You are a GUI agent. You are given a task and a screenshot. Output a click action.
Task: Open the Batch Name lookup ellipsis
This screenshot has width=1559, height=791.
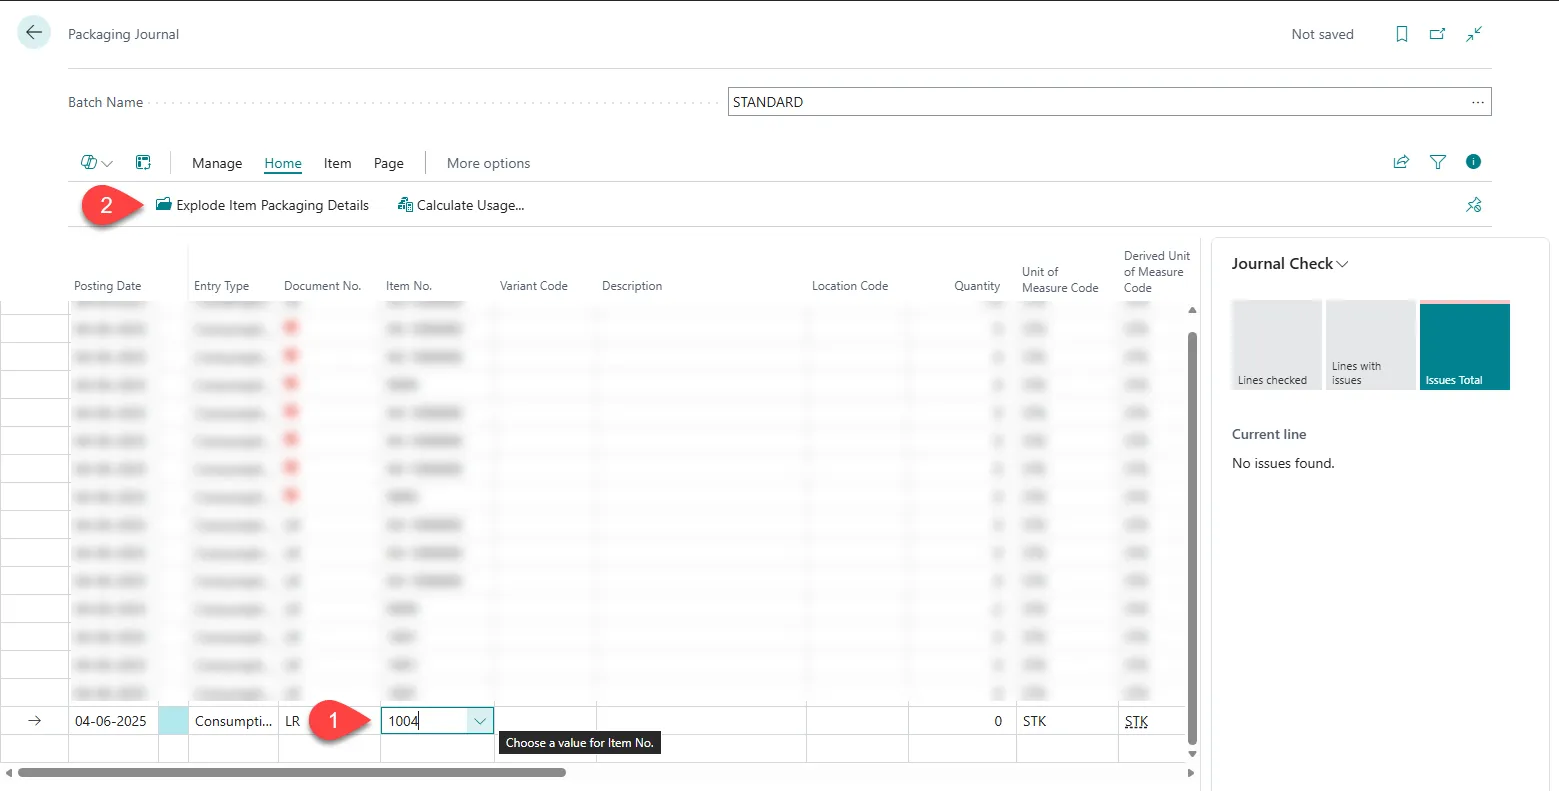click(1478, 102)
